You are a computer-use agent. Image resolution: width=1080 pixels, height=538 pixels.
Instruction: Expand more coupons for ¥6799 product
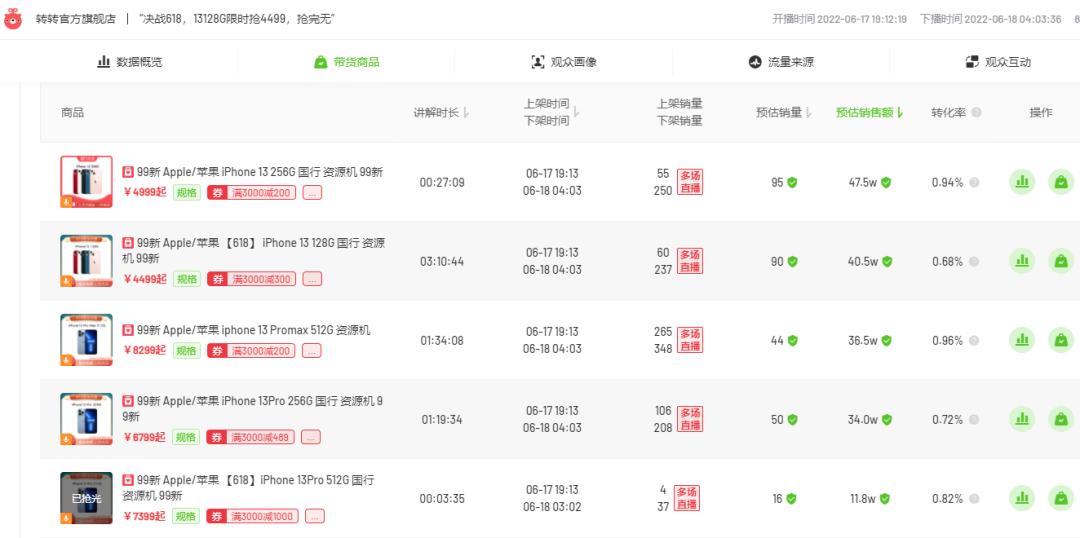coord(311,437)
